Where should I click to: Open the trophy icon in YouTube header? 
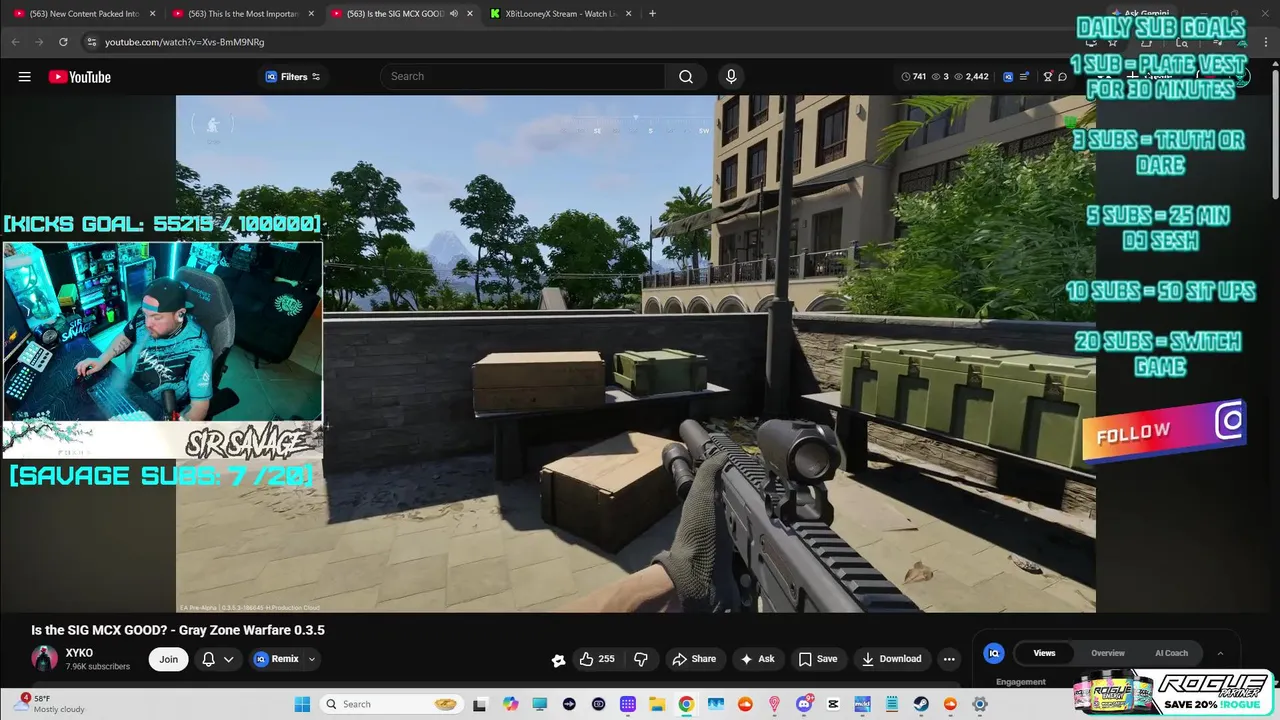pyautogui.click(x=1048, y=77)
